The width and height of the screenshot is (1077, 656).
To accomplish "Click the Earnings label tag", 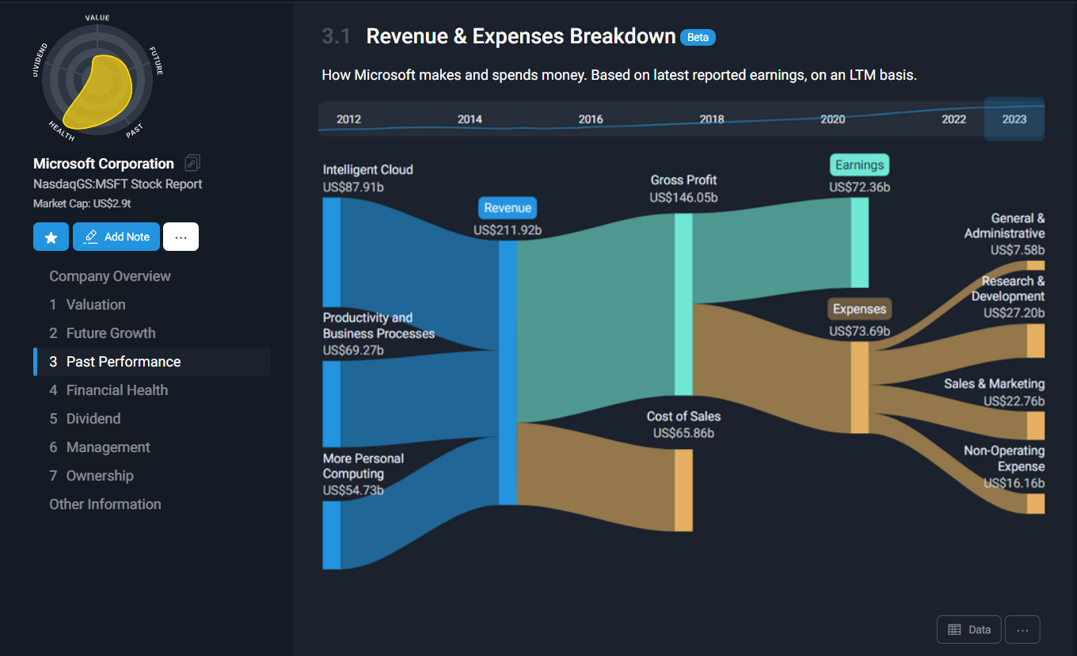I will [859, 165].
